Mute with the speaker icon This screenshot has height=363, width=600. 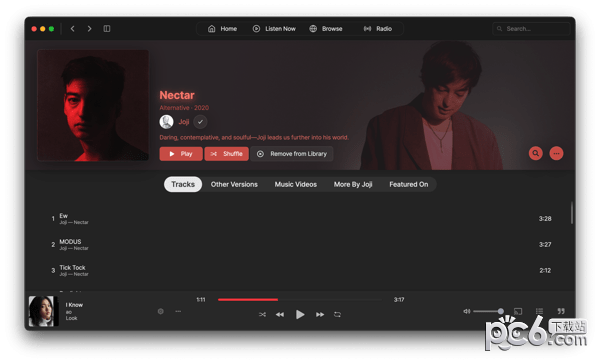(467, 311)
